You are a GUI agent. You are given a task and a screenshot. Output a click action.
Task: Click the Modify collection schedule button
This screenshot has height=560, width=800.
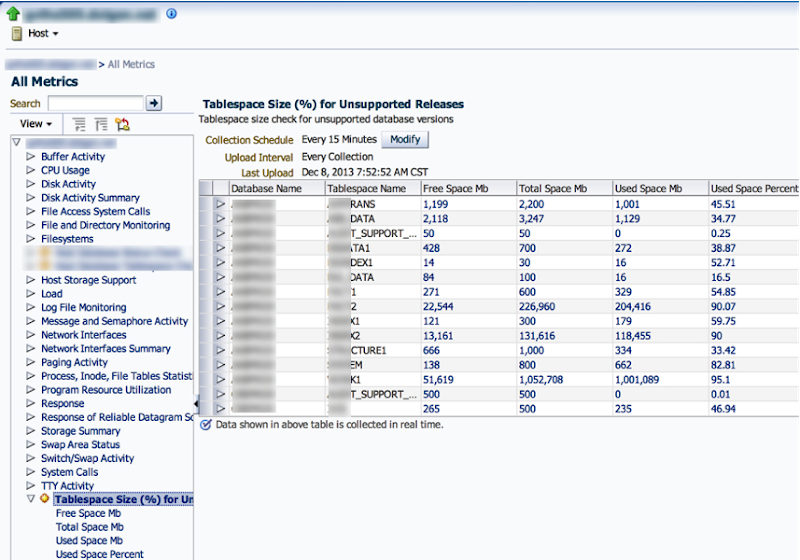click(x=405, y=140)
